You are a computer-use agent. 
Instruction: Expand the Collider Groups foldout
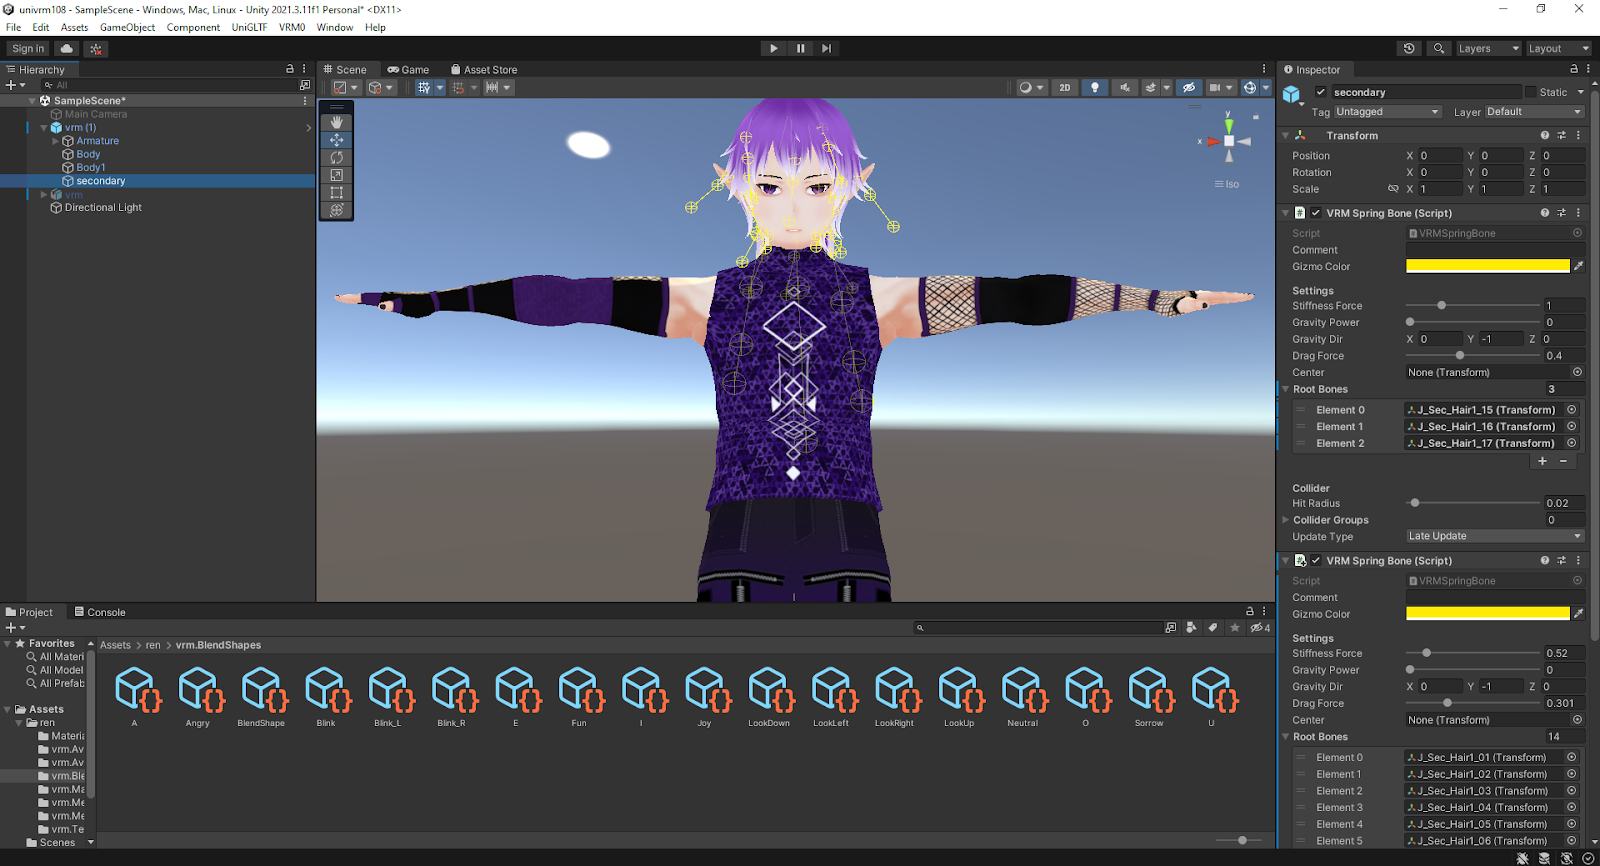tap(1286, 520)
